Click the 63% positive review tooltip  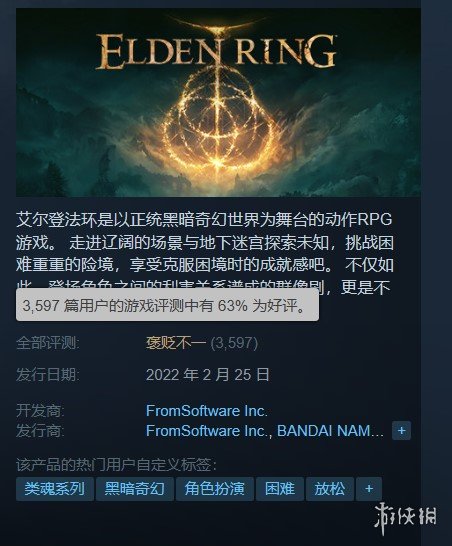coord(167,305)
